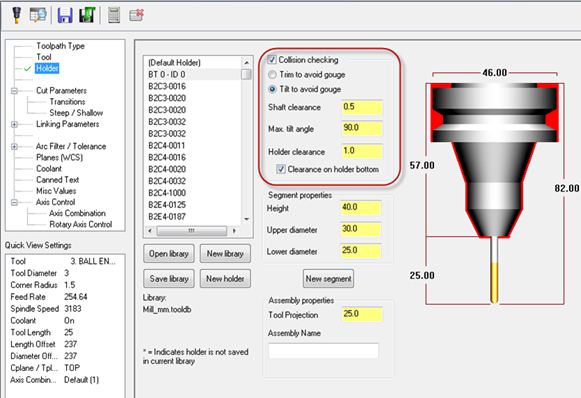Click the blue floppy disk save icon
Screen dimensions: 581x398
[x=65, y=16]
